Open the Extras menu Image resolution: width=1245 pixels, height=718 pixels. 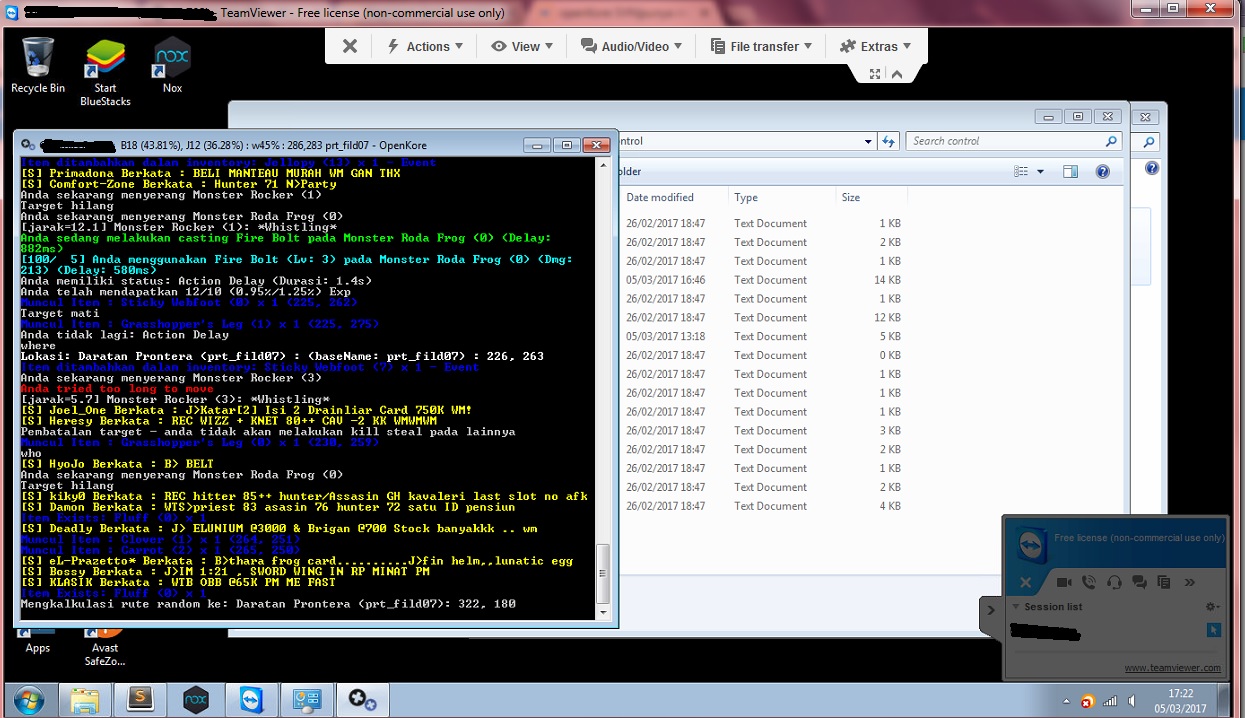[876, 46]
